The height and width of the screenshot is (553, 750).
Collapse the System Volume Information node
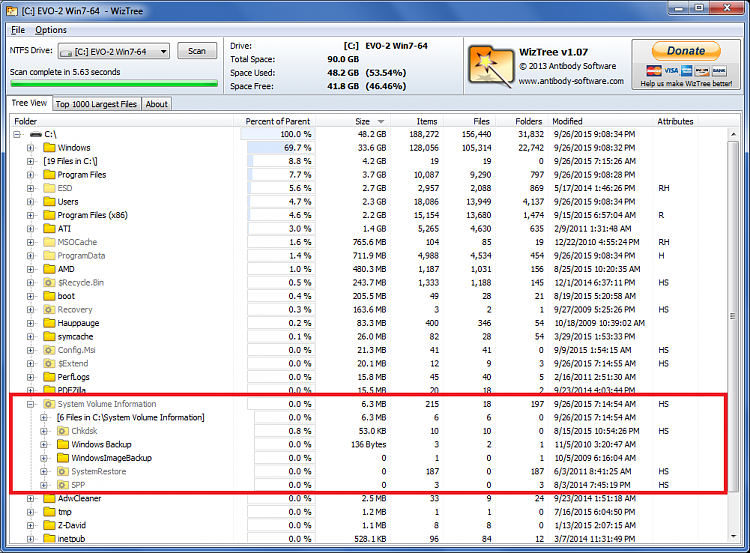click(x=31, y=404)
